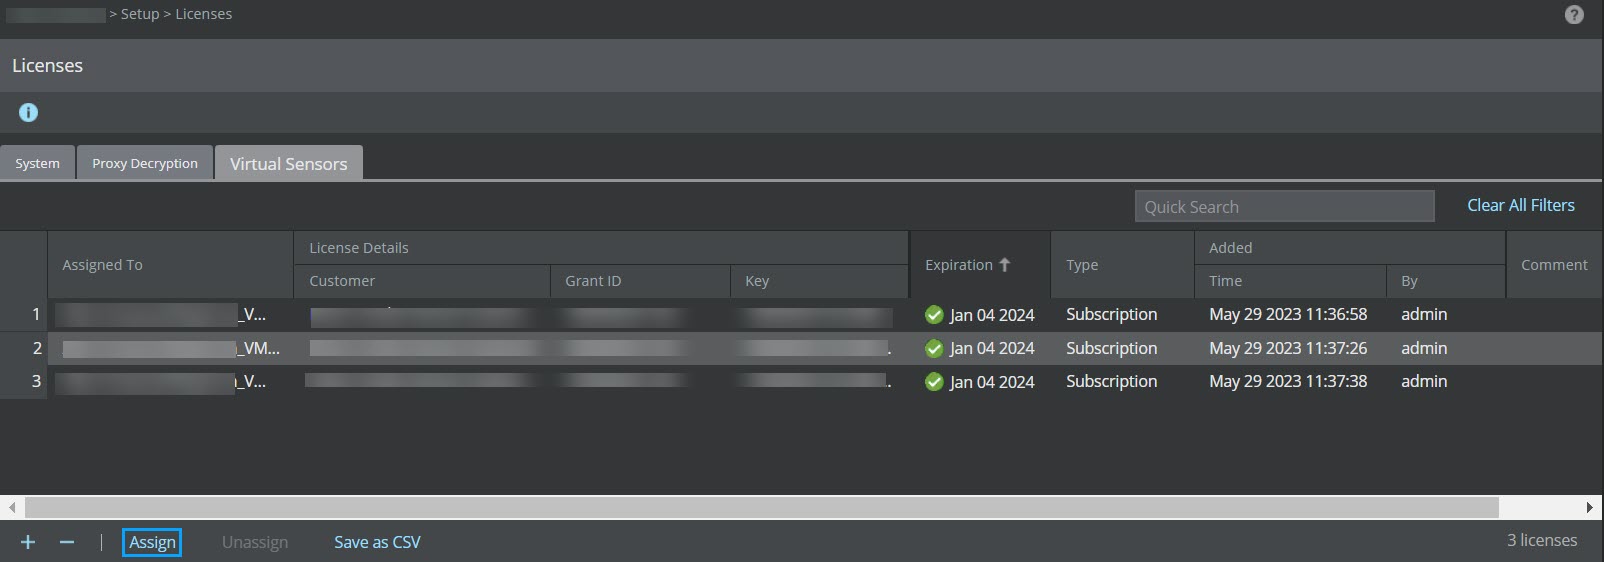1604x562 pixels.
Task: Sort by the Grant ID column header
Action: (x=639, y=281)
